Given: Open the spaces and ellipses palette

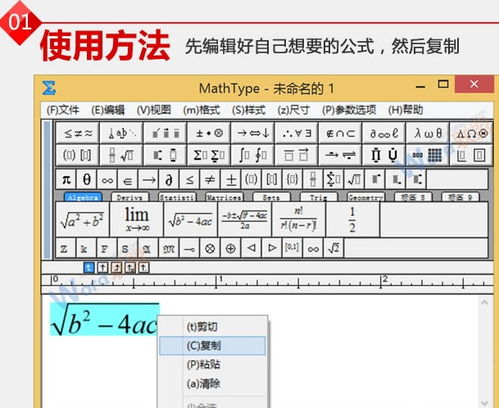Looking at the screenshot, I should [121, 133].
